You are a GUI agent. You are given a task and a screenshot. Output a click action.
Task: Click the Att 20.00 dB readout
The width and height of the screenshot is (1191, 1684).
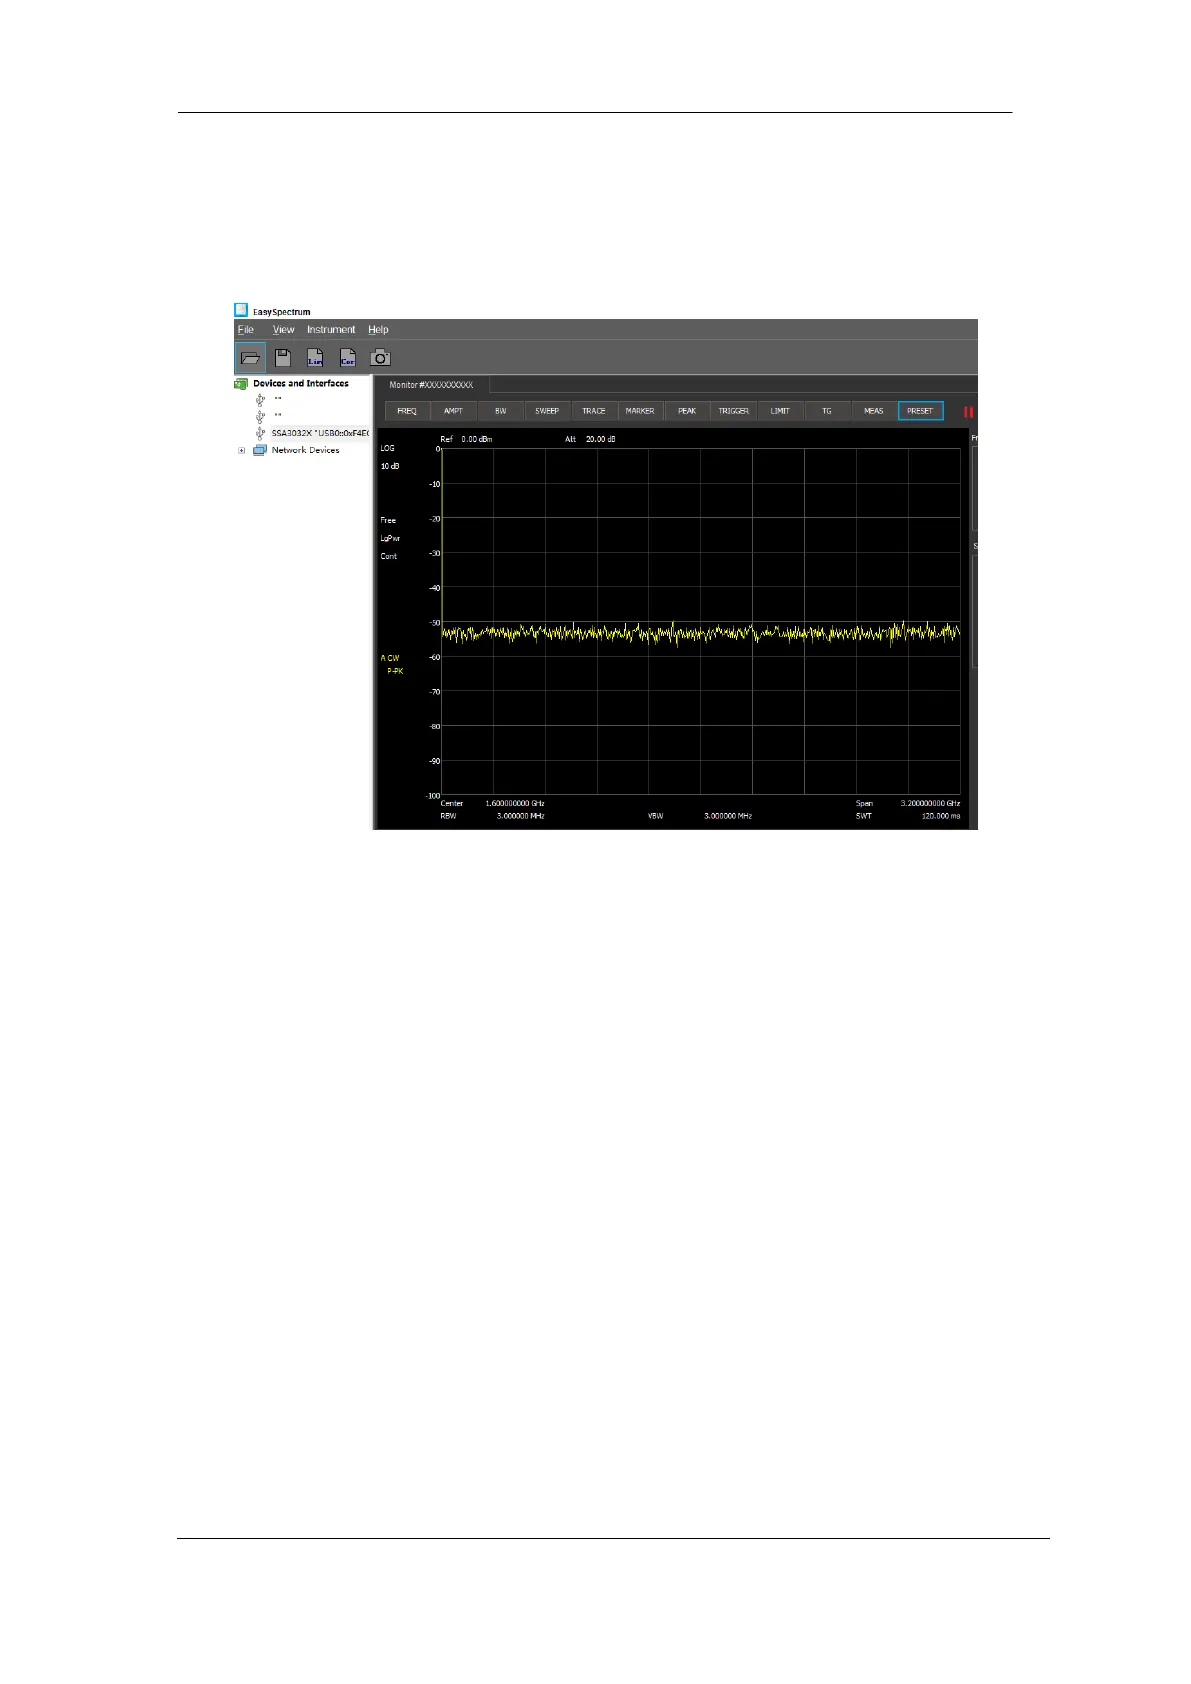click(x=590, y=439)
